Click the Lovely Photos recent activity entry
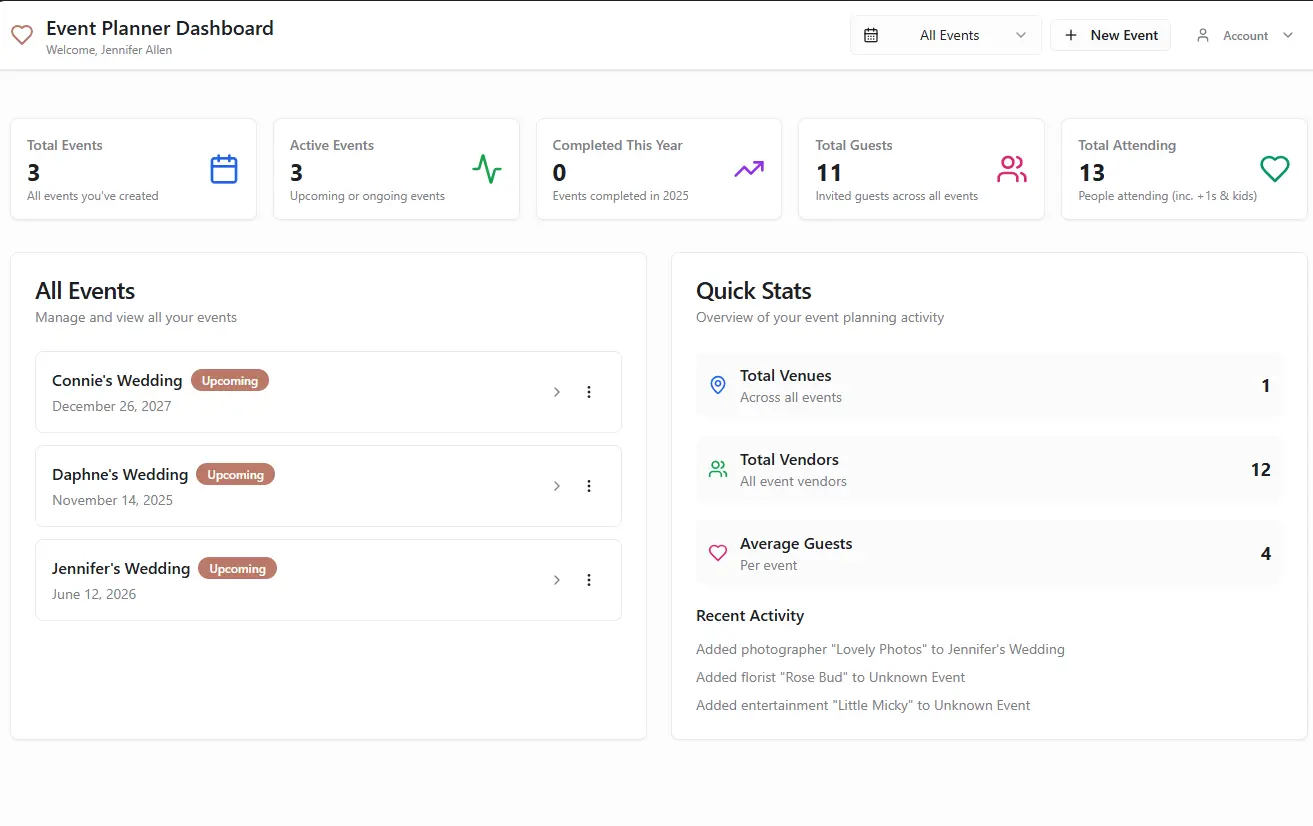The width and height of the screenshot is (1313, 826). tap(880, 649)
